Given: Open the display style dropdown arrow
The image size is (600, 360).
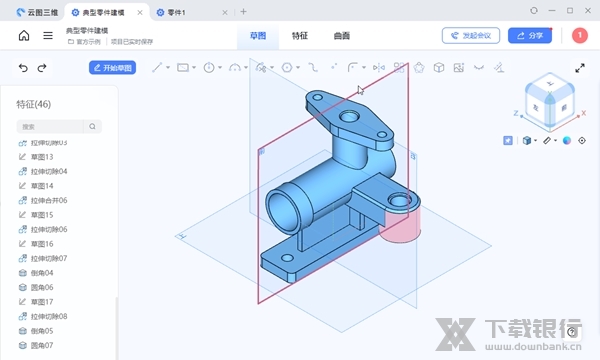Looking at the screenshot, I should tap(535, 140).
